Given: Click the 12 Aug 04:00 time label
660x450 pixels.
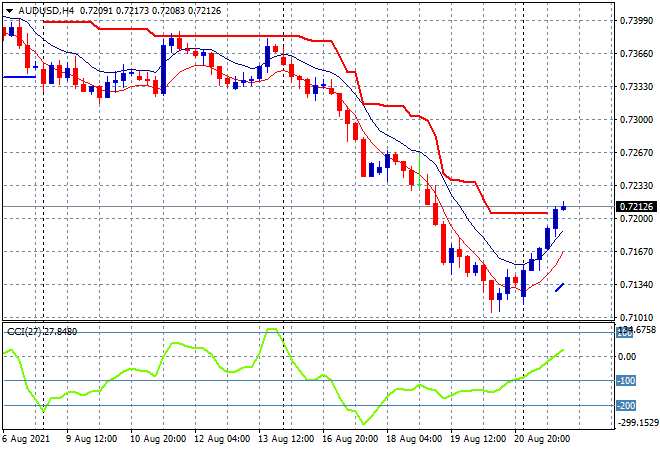Looking at the screenshot, I should [x=222, y=439].
